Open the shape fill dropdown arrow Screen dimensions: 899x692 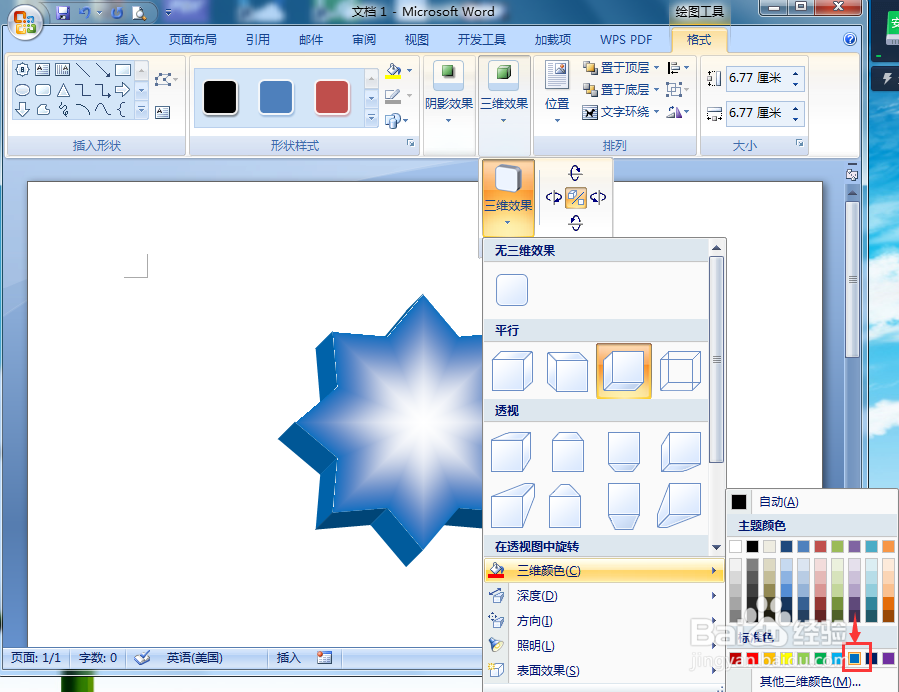(409, 71)
